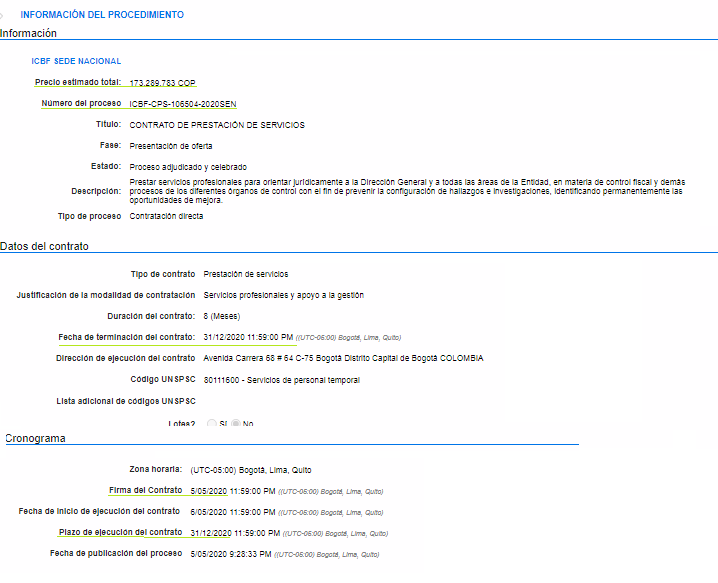Click publication date 5/05/2020 9:28:33 PM
The image size is (718, 583).
click(231, 555)
